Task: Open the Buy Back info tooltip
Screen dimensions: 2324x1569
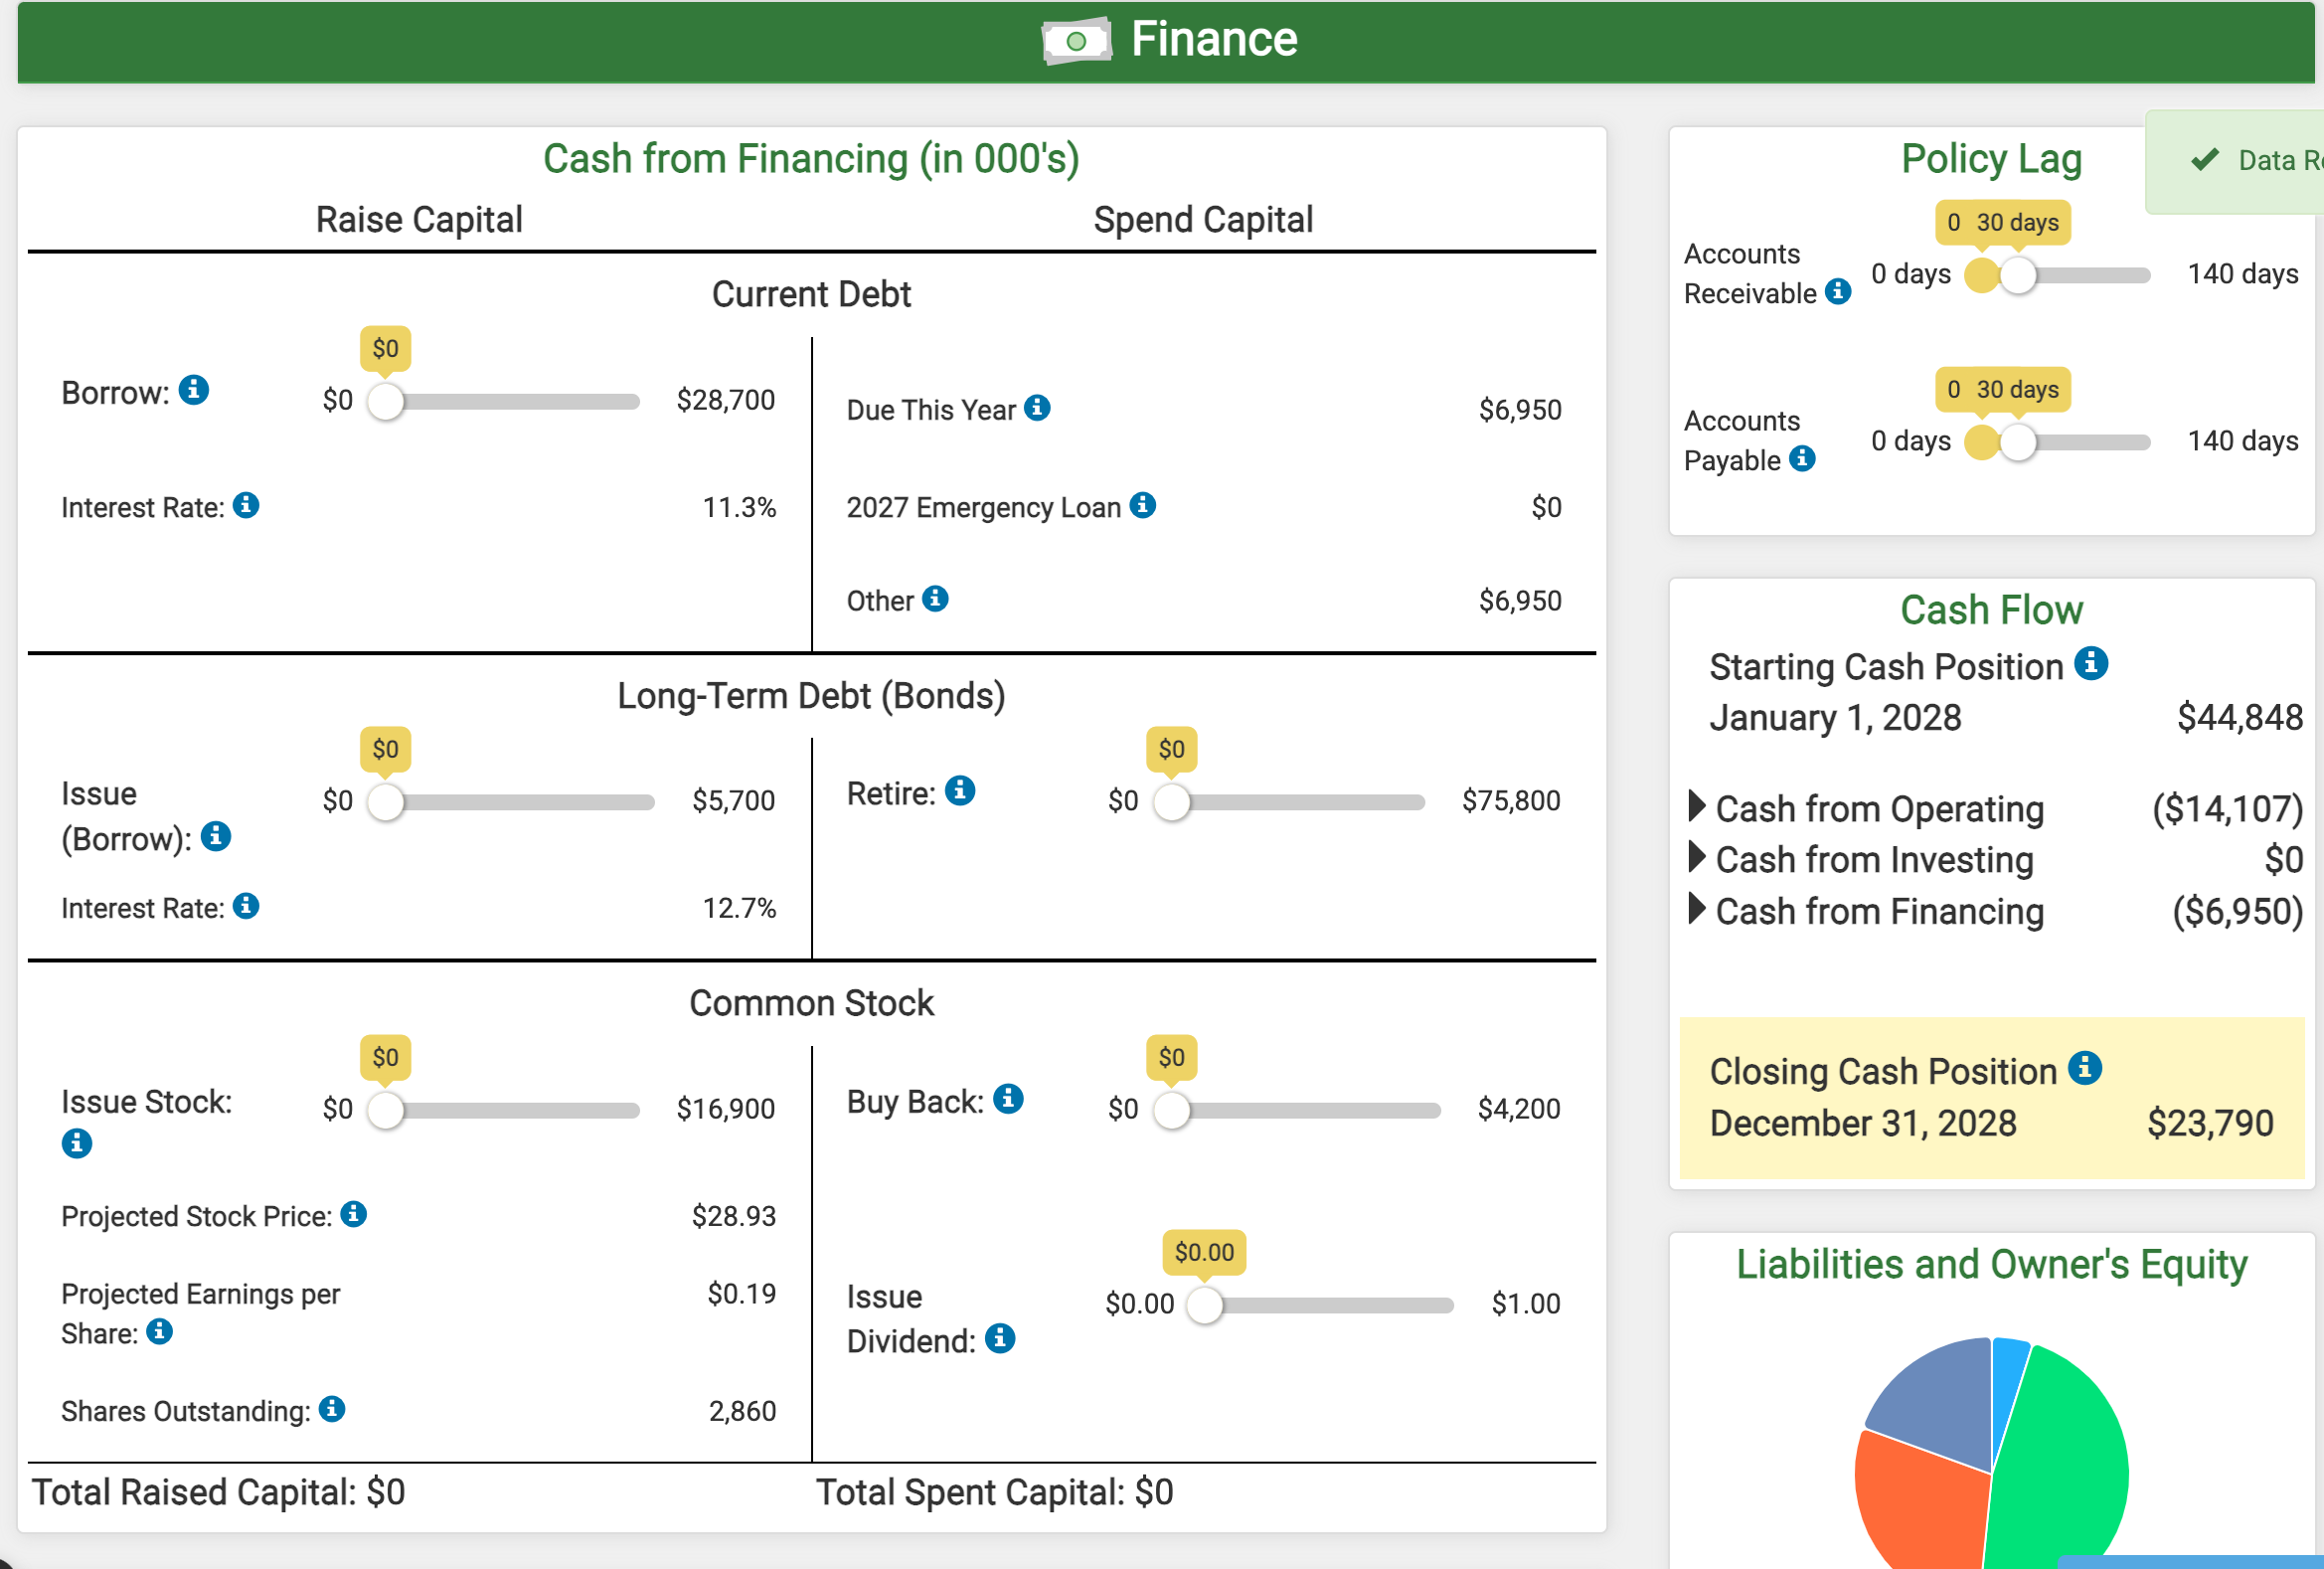Action: click(x=1010, y=1100)
